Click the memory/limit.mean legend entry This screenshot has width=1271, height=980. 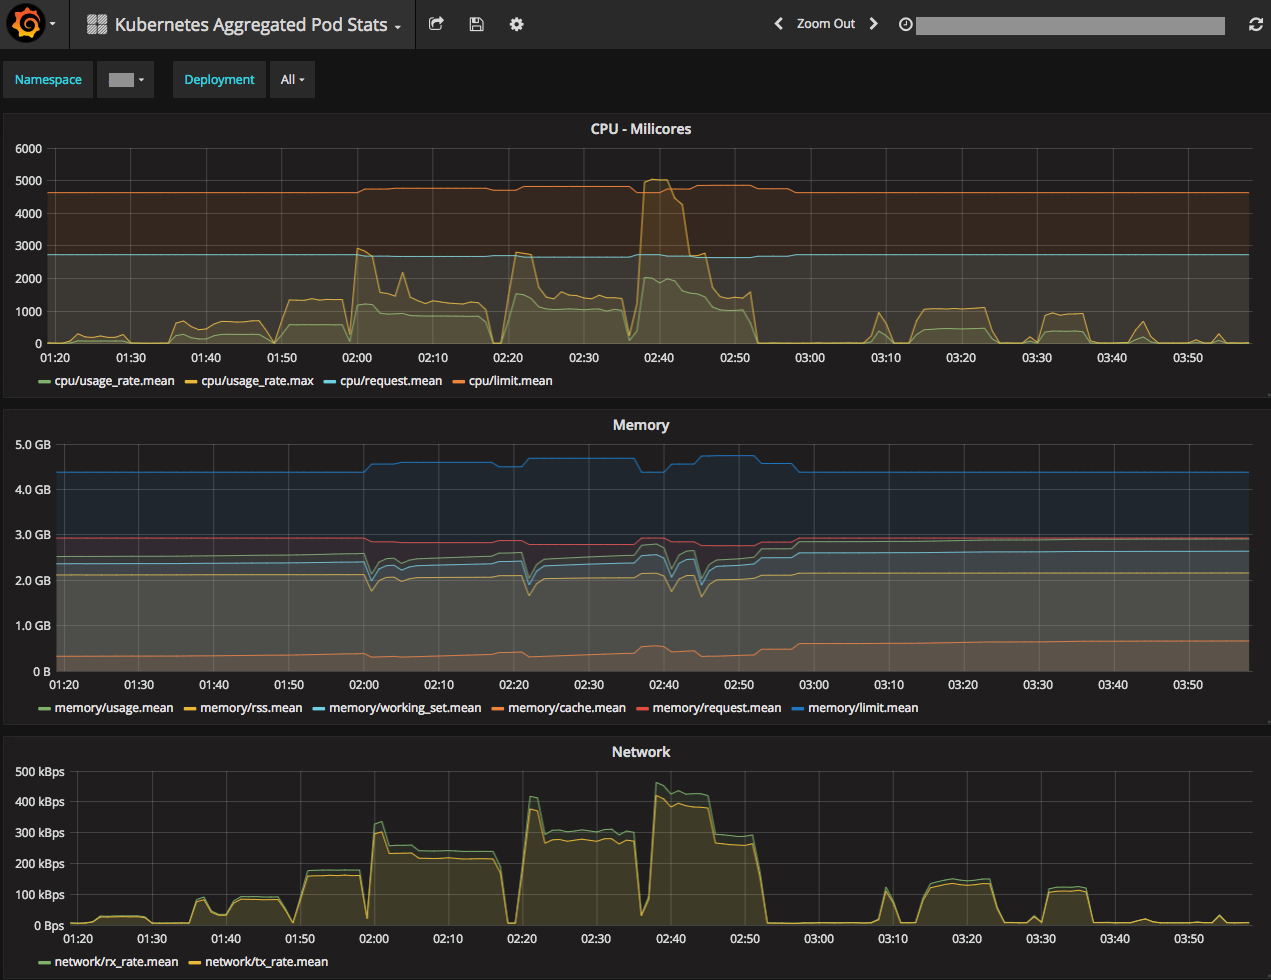(x=862, y=708)
